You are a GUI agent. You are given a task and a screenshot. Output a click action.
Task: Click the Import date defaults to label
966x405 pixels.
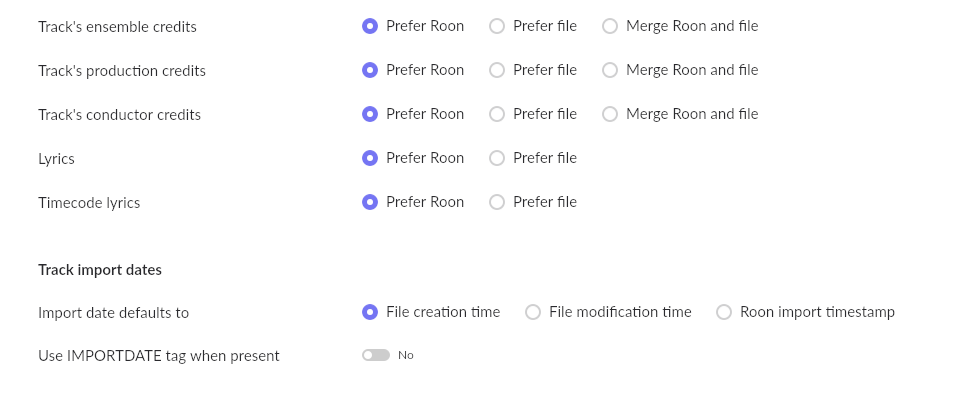pyautogui.click(x=113, y=313)
